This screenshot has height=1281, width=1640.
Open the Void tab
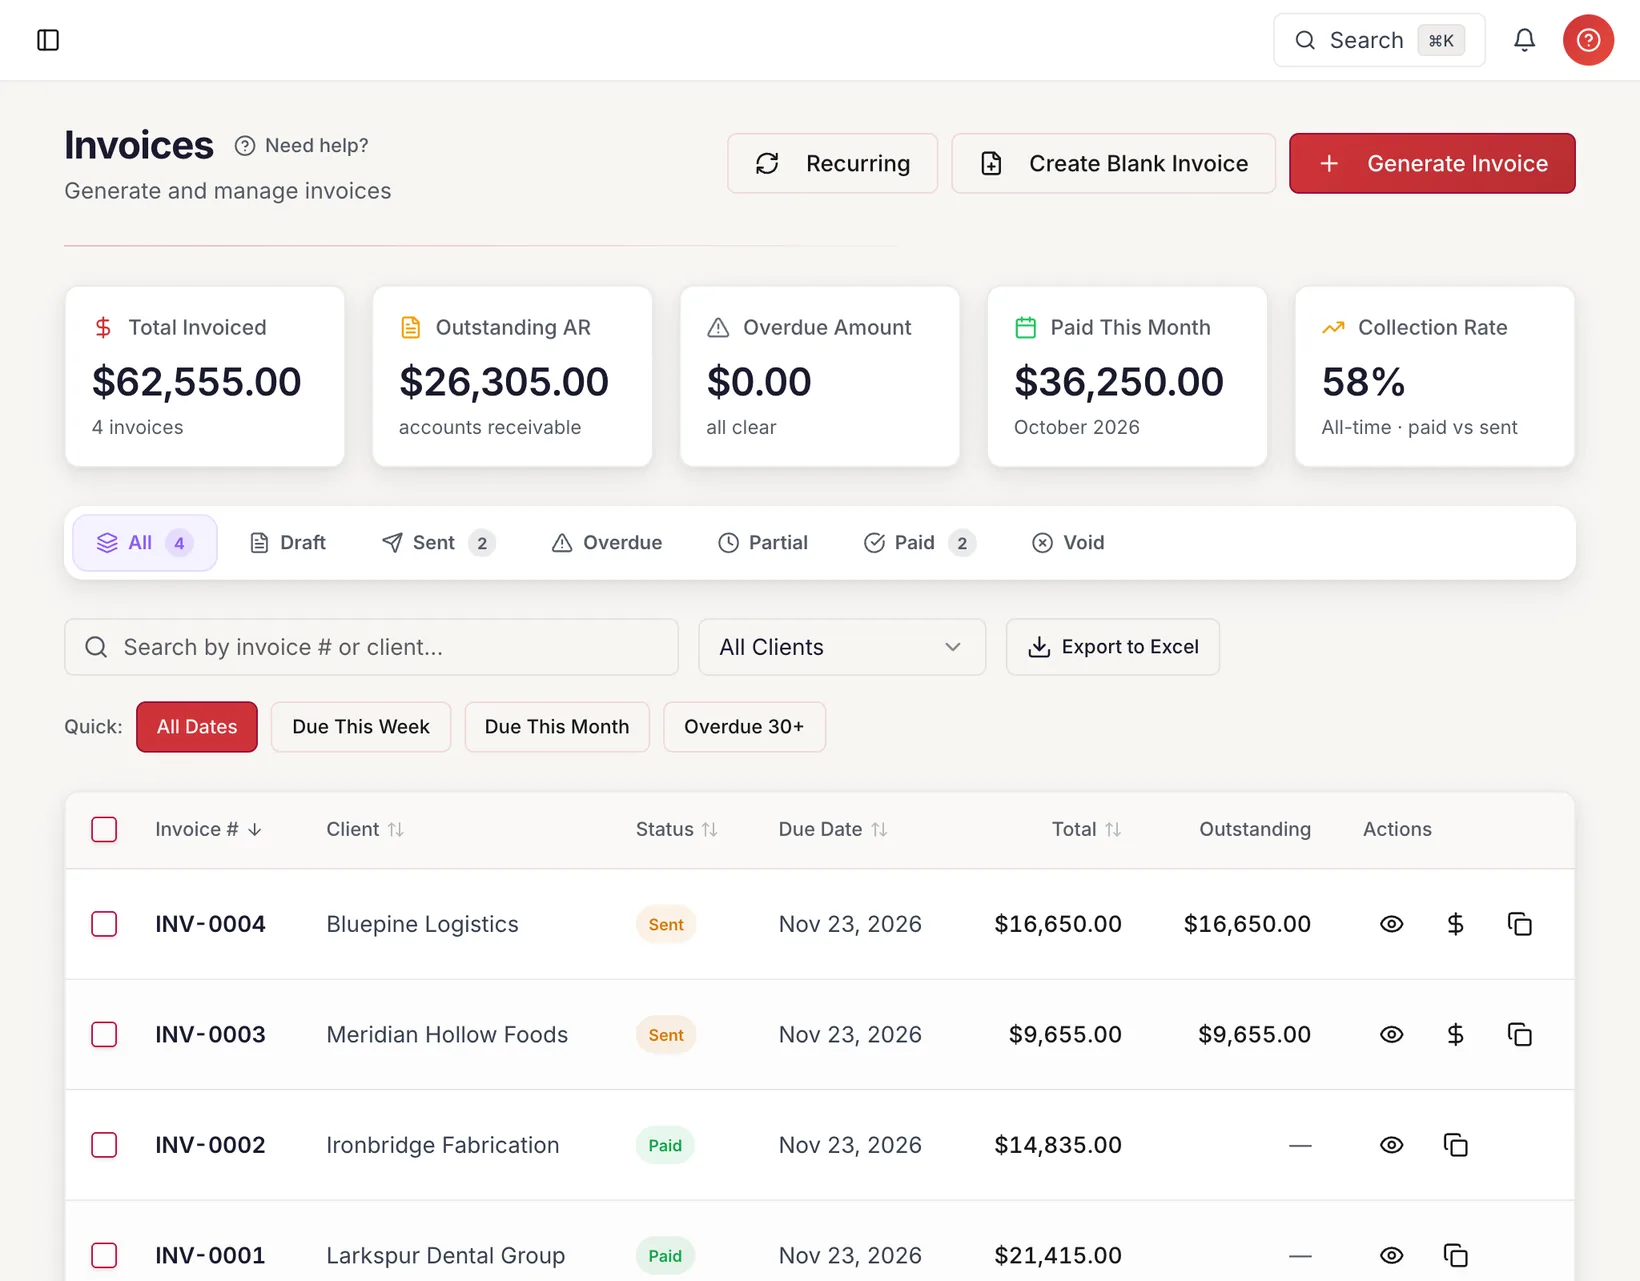[x=1068, y=543]
